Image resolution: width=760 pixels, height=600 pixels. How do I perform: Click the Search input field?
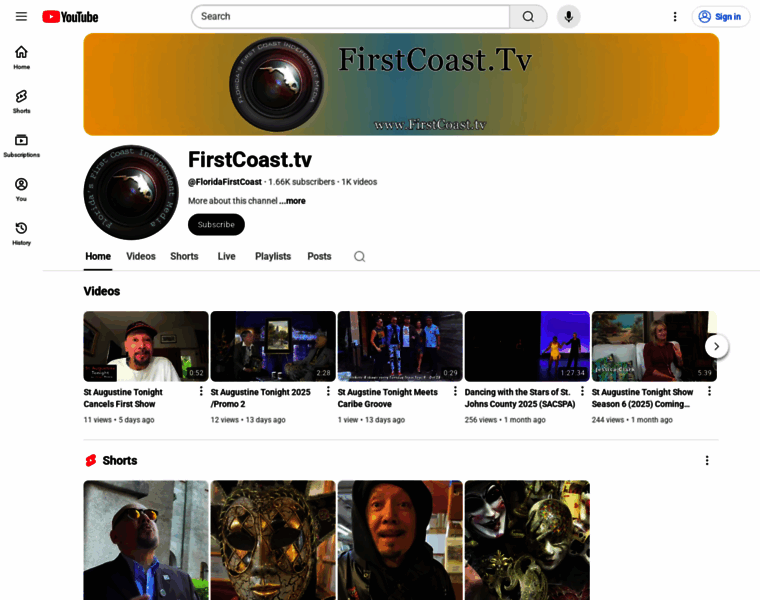[350, 16]
